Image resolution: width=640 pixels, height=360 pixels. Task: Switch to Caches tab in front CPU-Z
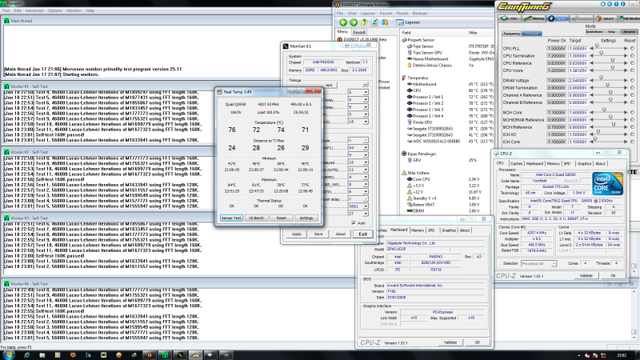516,164
